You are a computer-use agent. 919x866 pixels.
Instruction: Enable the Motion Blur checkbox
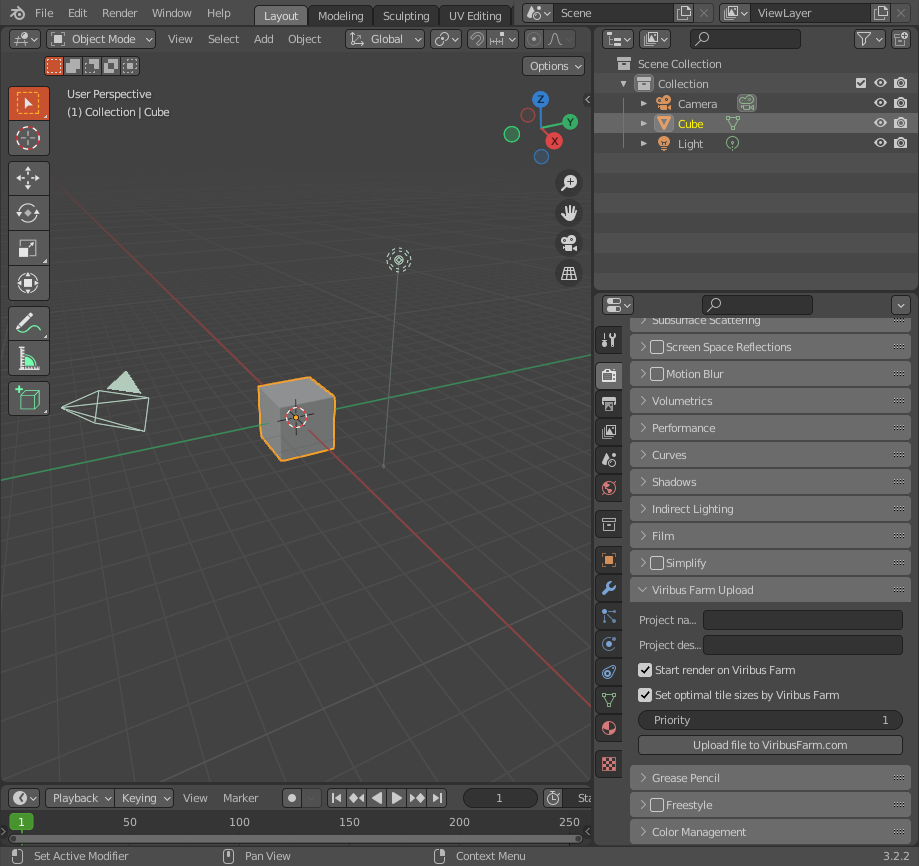[x=657, y=374]
